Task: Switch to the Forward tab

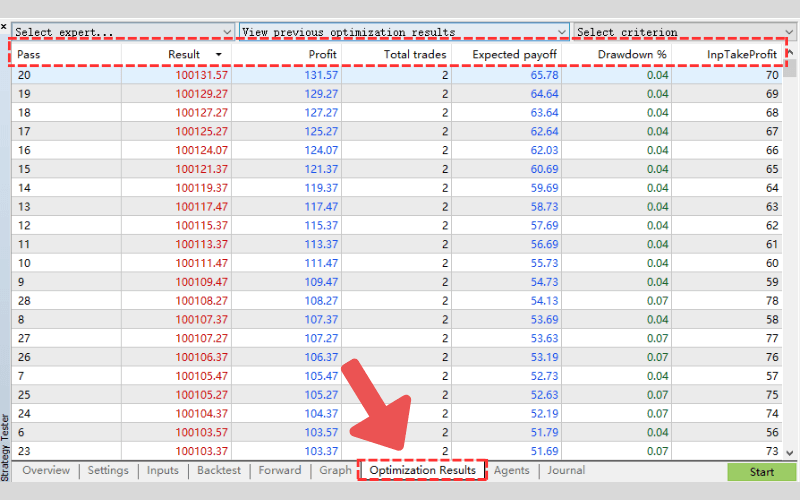Action: (279, 470)
